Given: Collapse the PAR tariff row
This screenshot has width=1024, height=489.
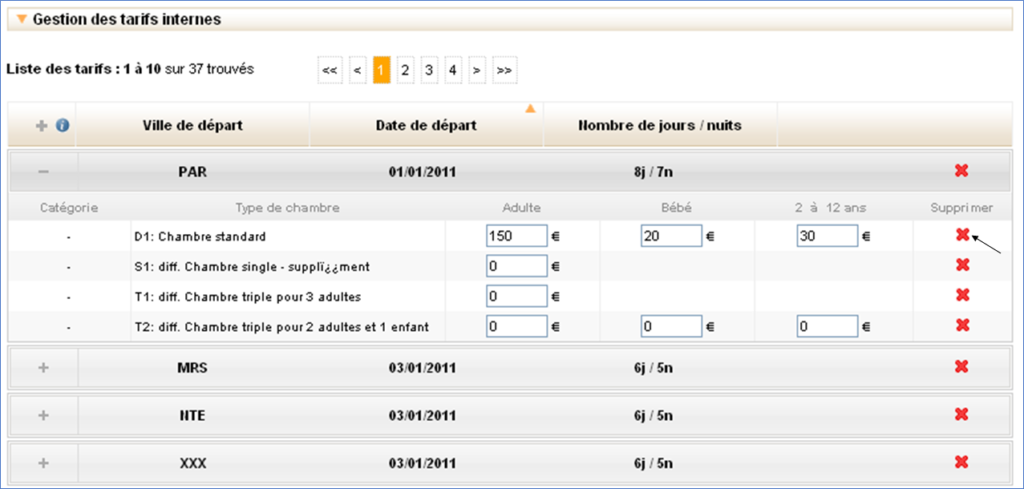Looking at the screenshot, I should (43, 172).
